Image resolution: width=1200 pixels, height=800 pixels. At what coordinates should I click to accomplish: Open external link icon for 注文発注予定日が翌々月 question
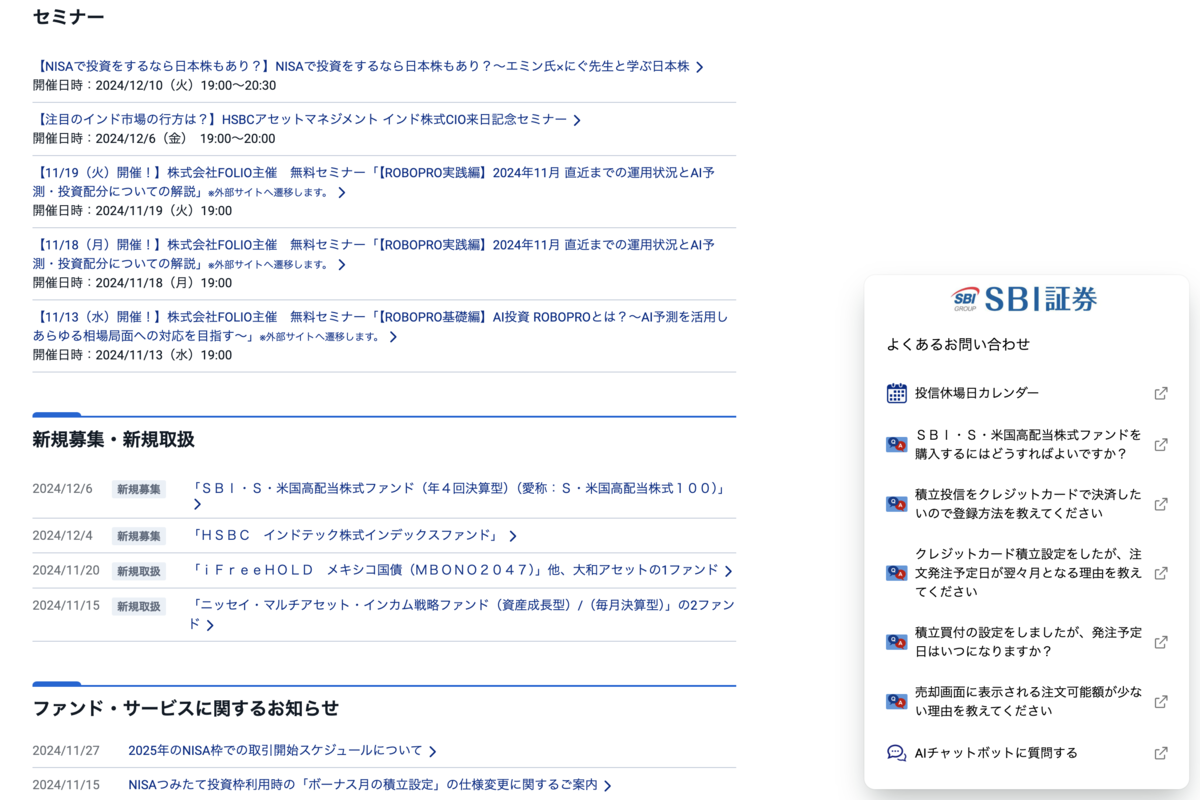[1161, 573]
